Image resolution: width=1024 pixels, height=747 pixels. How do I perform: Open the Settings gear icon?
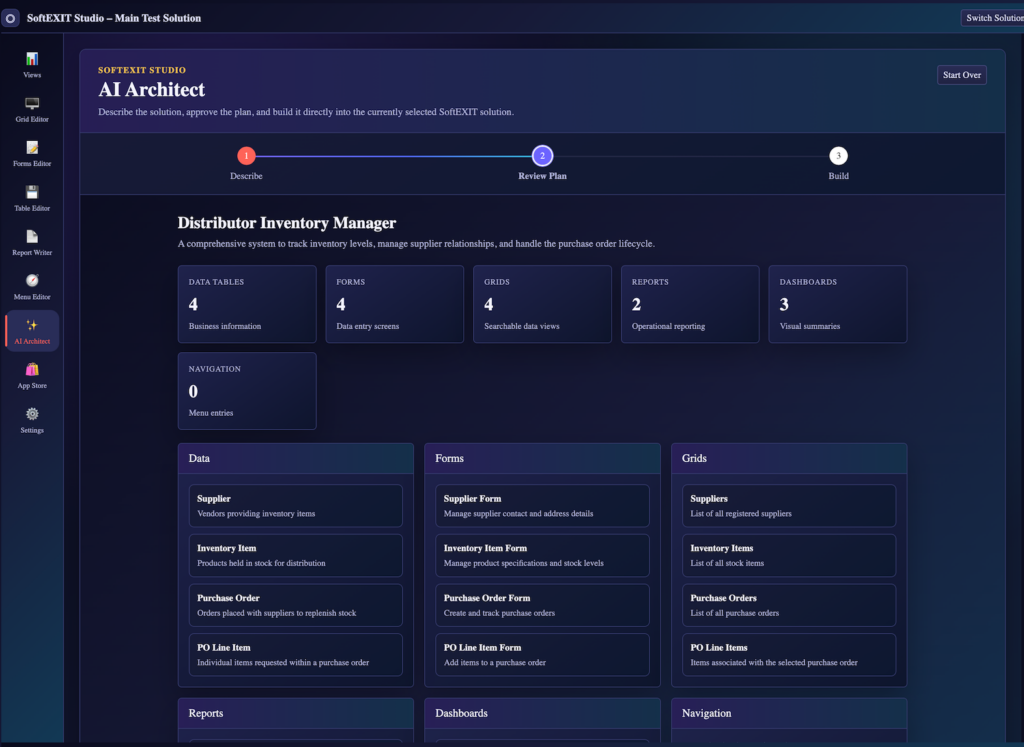tap(32, 414)
